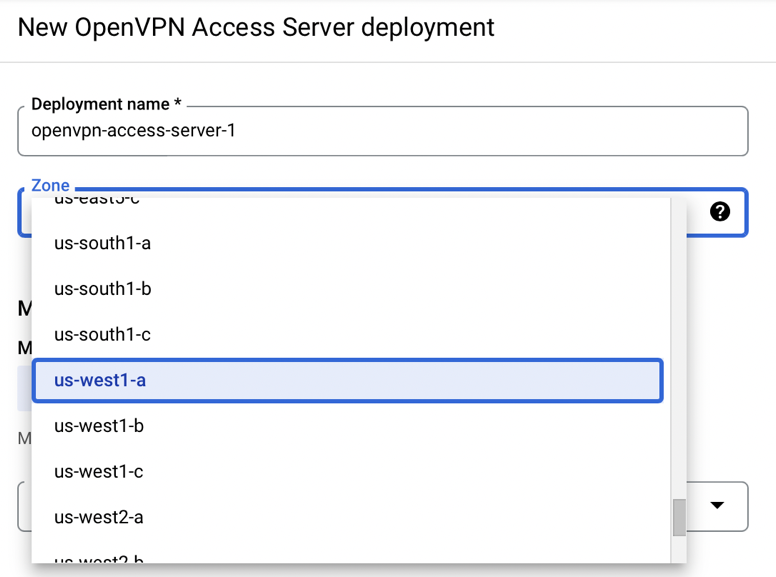Click the zone list scrollbar track above thumb
Image resolution: width=776 pixels, height=577 pixels.
point(679,350)
